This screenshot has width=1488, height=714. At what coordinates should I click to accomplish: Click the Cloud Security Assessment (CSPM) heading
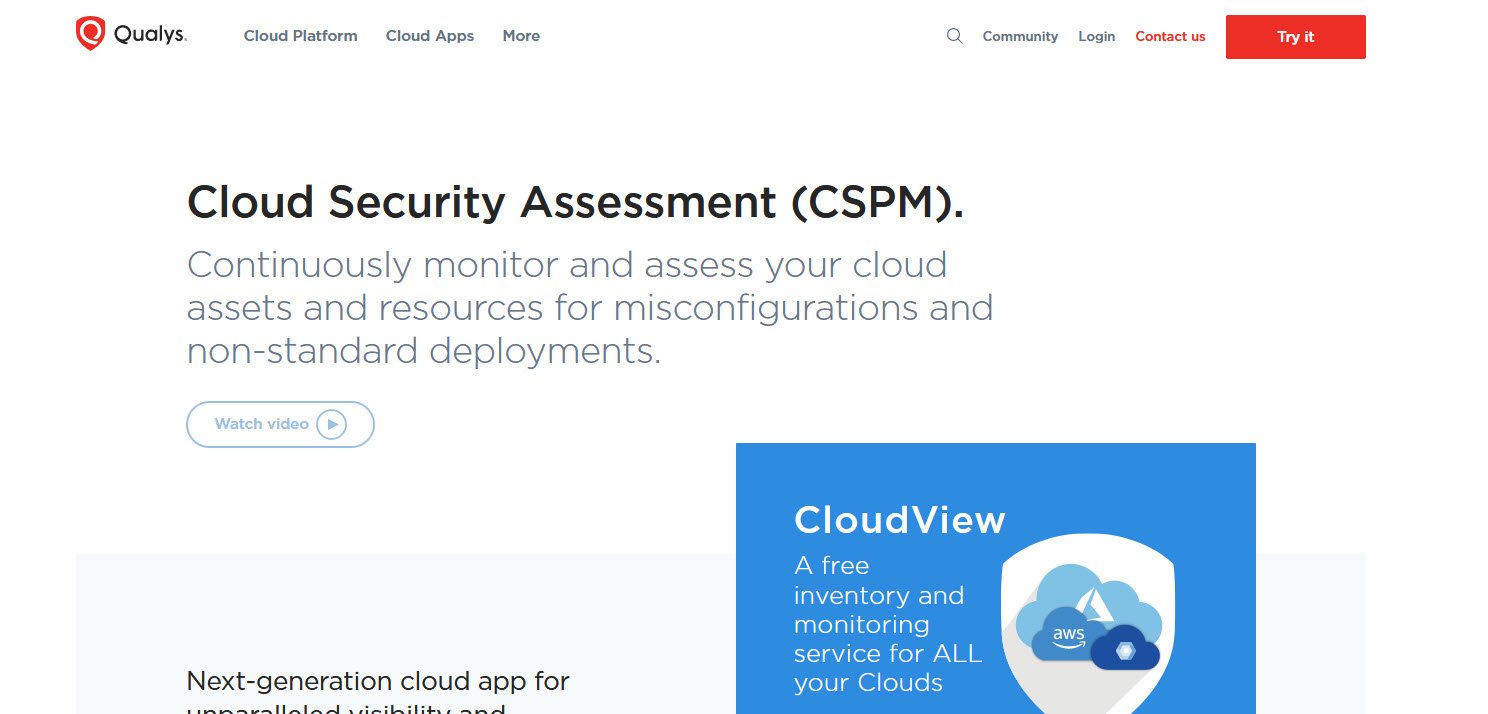click(x=575, y=202)
